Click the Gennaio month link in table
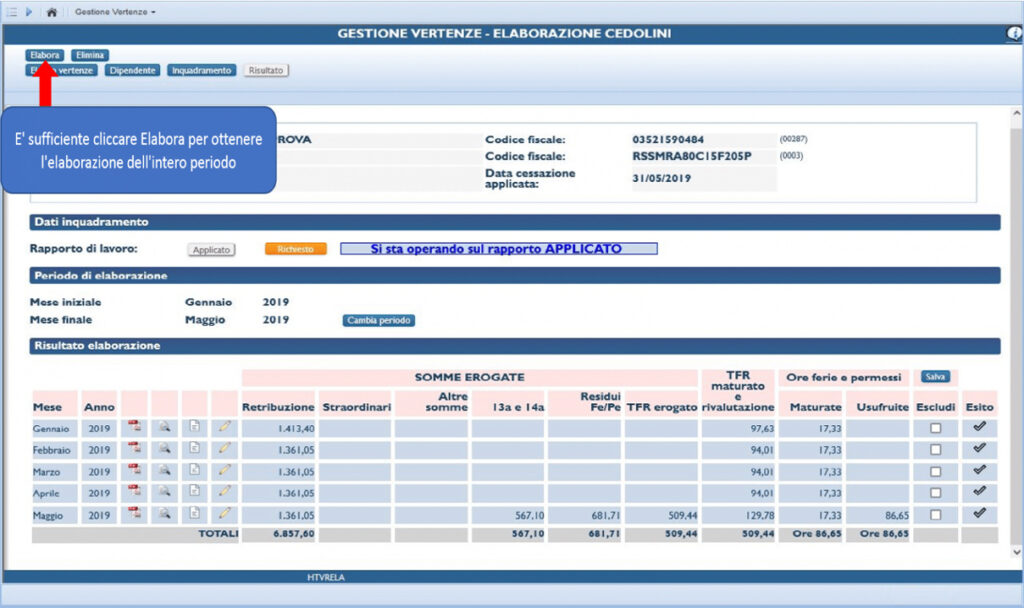1024x608 pixels. point(51,428)
